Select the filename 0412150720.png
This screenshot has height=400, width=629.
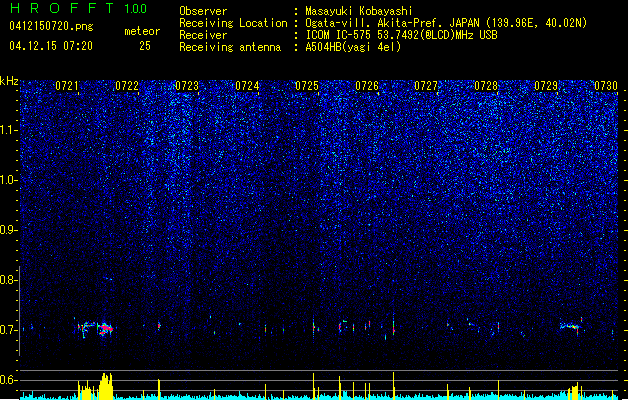pyautogui.click(x=51, y=26)
